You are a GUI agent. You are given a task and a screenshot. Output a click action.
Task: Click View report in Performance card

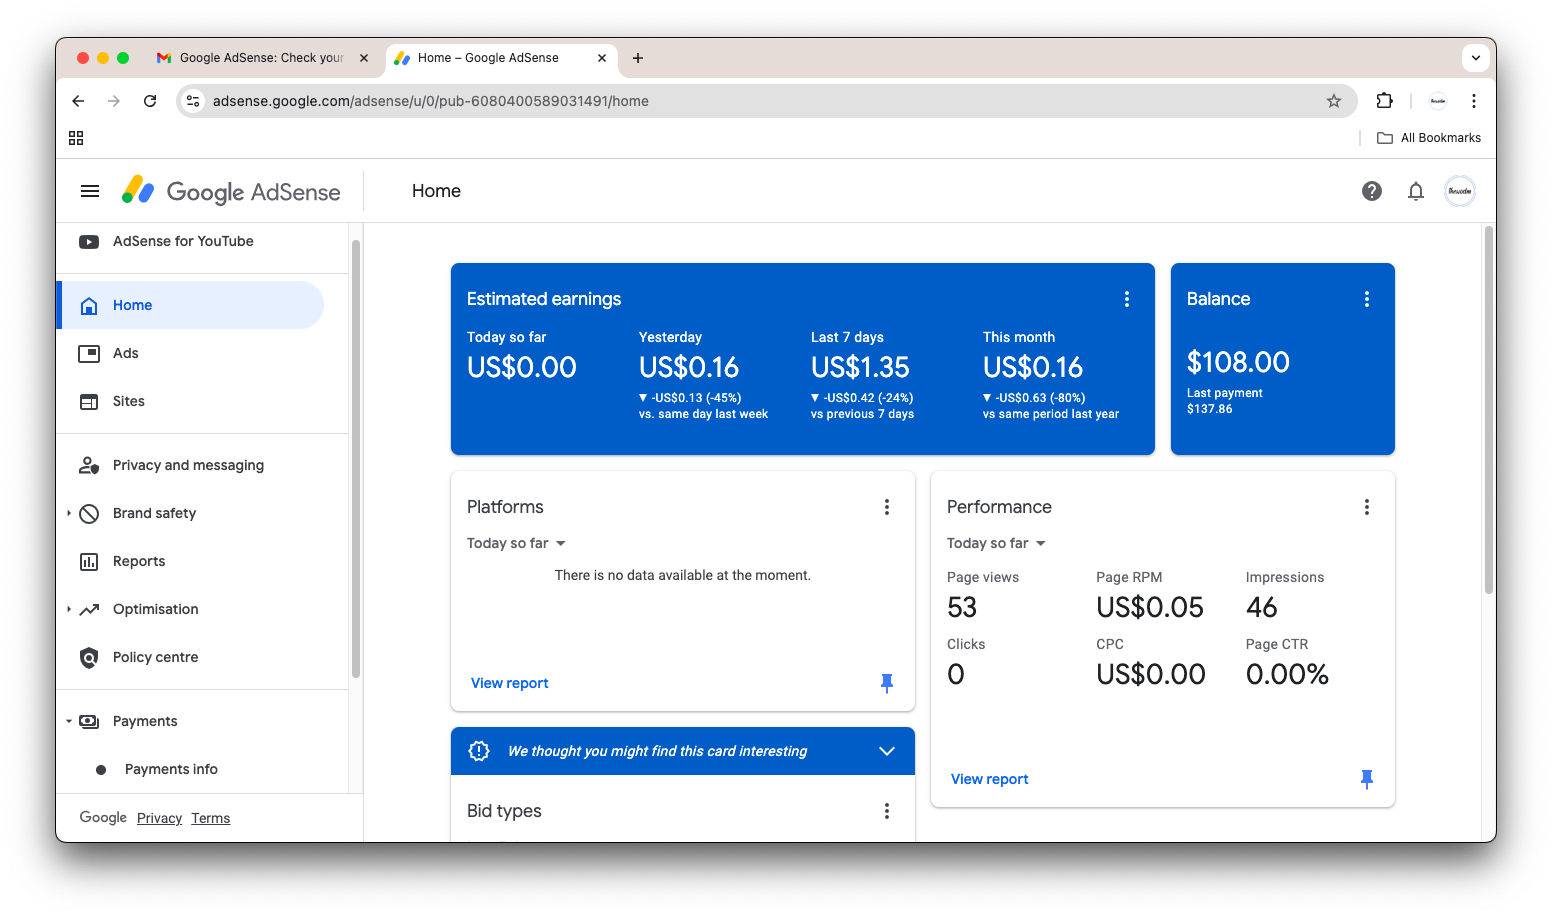(x=990, y=779)
